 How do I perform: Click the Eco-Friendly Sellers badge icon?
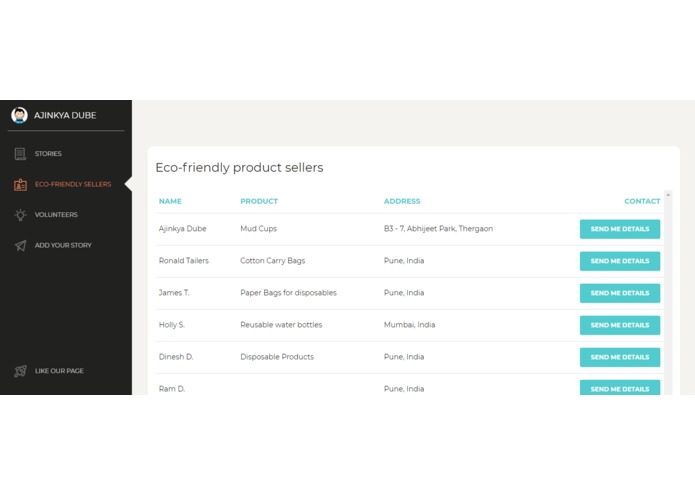pos(20,184)
